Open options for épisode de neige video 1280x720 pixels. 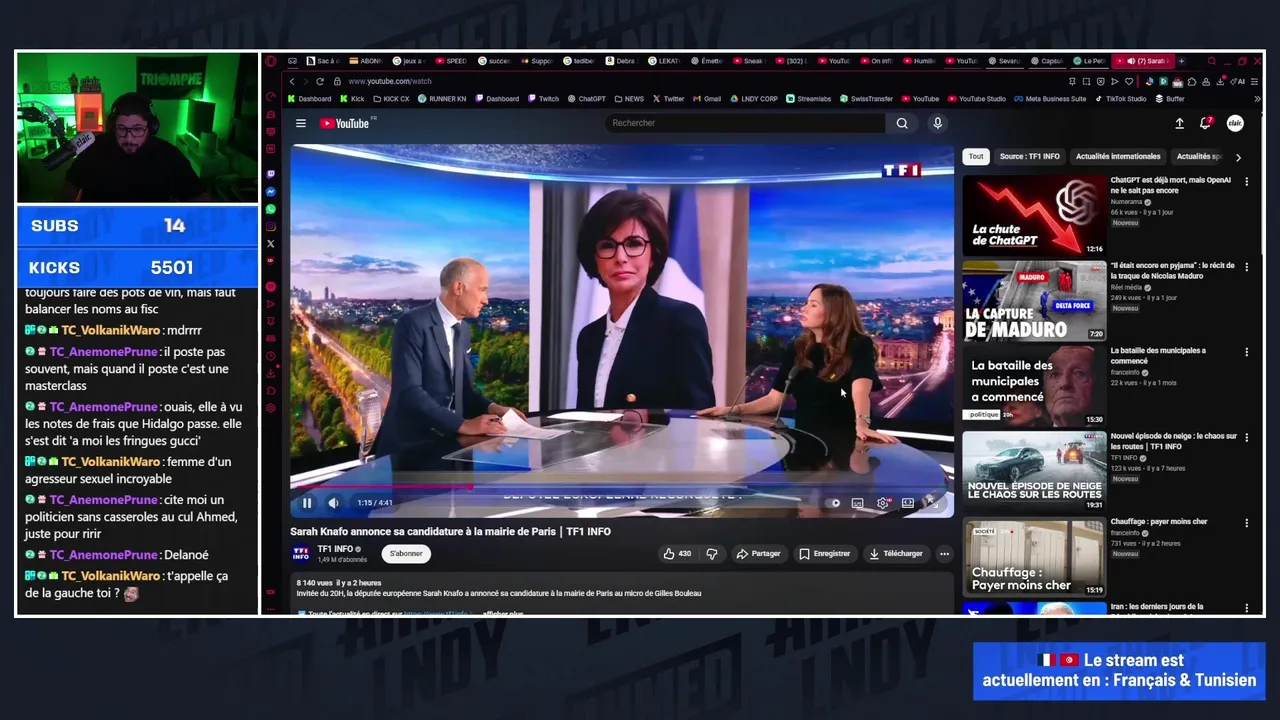[1246, 437]
